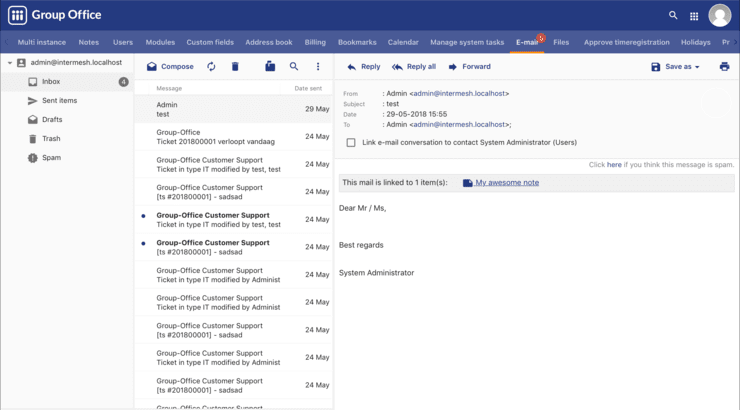Open the apps grid icon in header

[x=694, y=16]
